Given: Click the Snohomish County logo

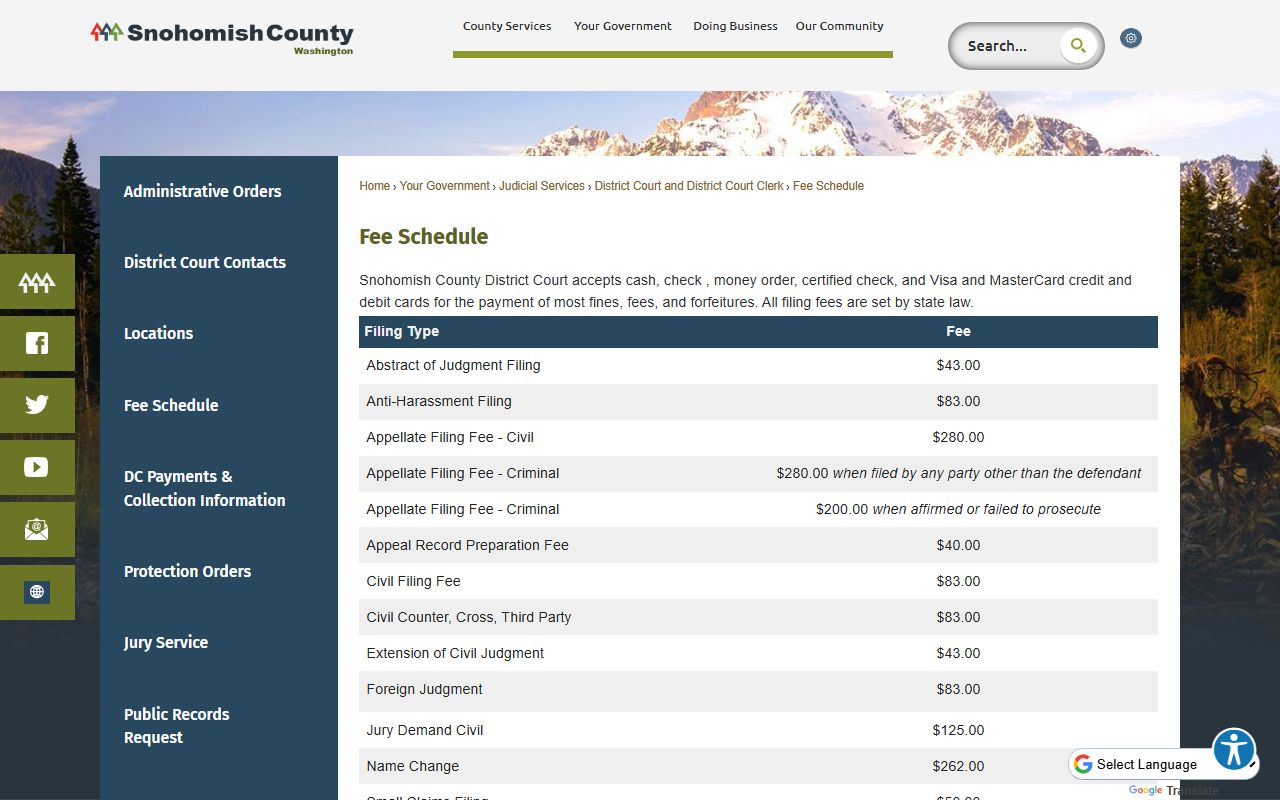Looking at the screenshot, I should [222, 37].
